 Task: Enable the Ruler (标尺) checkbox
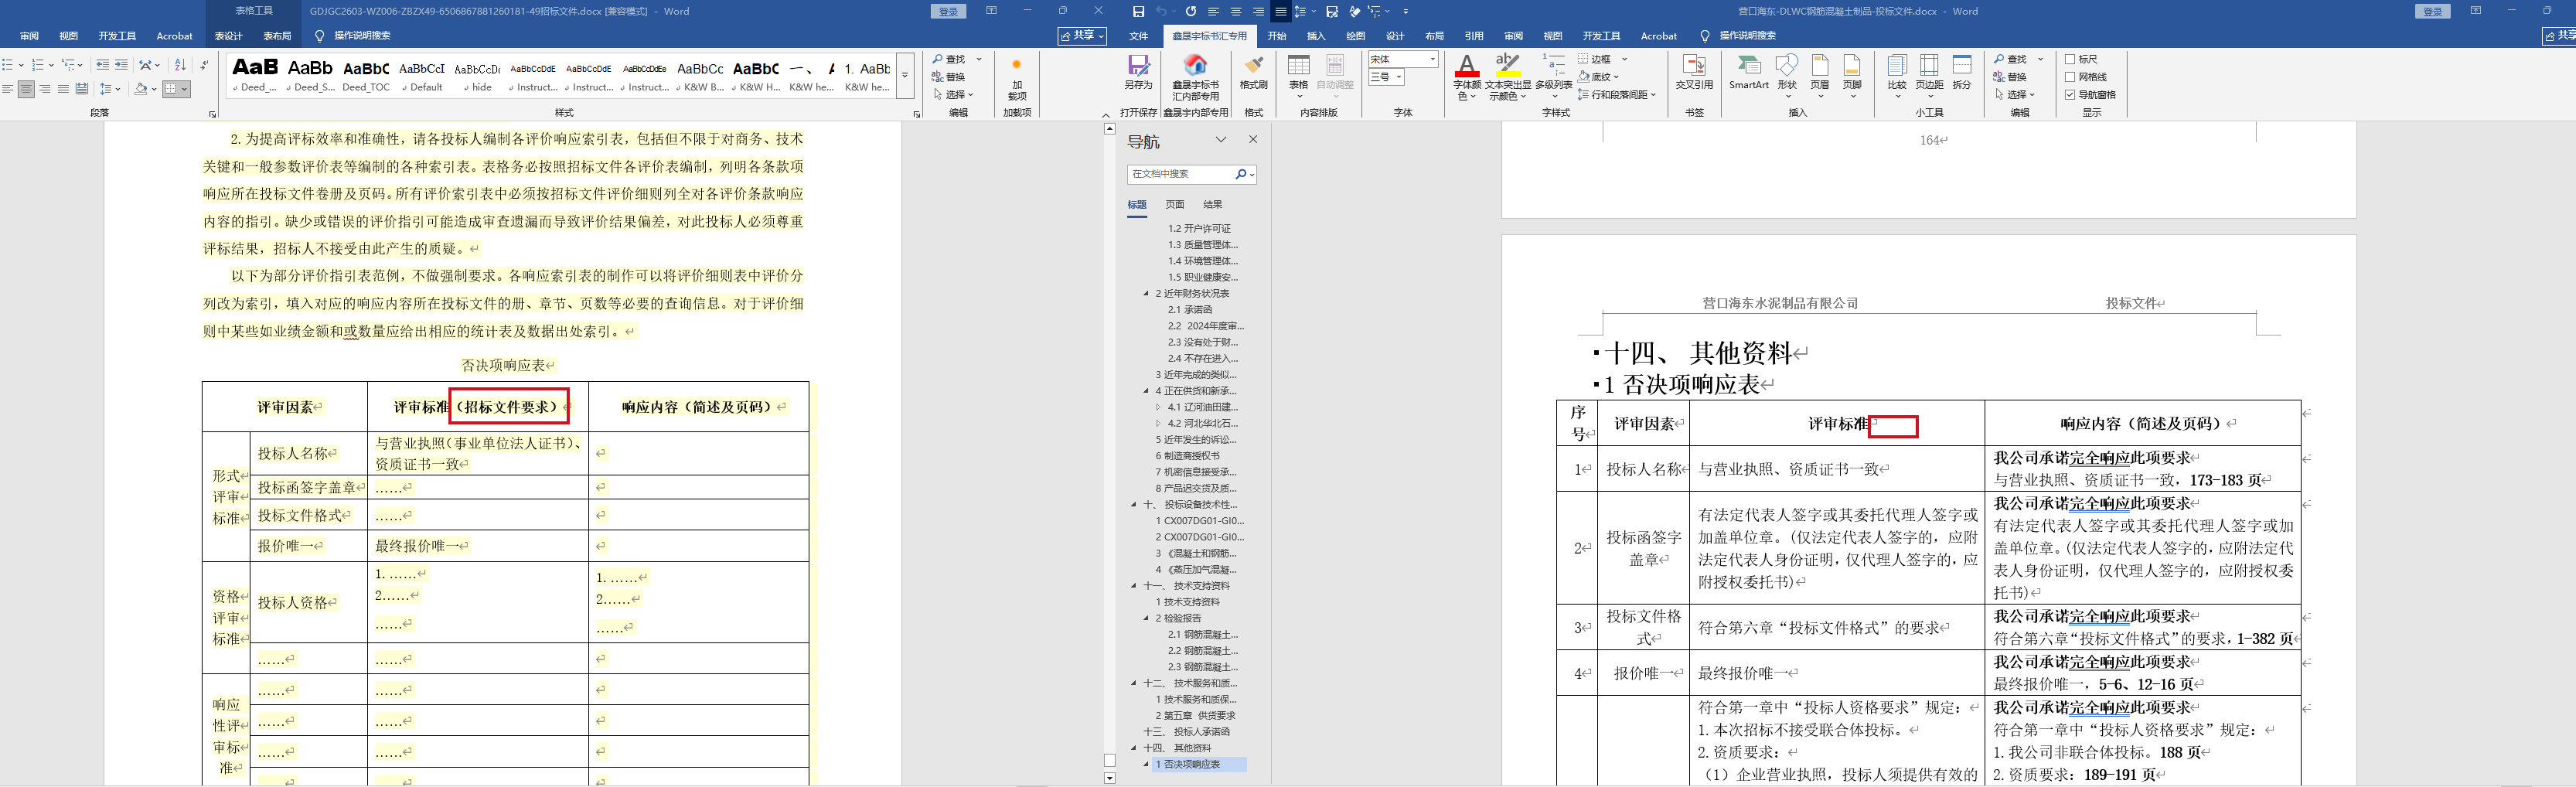[2070, 59]
